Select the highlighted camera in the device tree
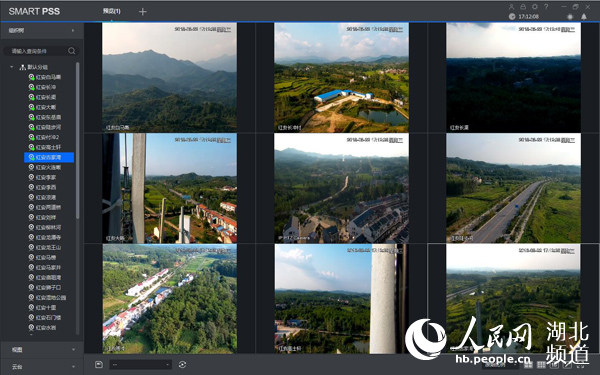Screen dimensions: 600x375 click(49, 157)
